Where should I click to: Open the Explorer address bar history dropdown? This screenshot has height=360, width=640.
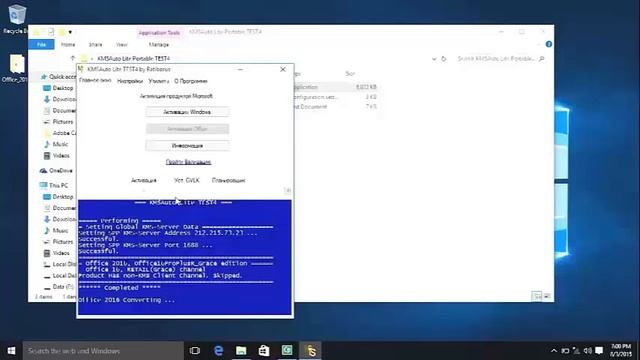434,59
